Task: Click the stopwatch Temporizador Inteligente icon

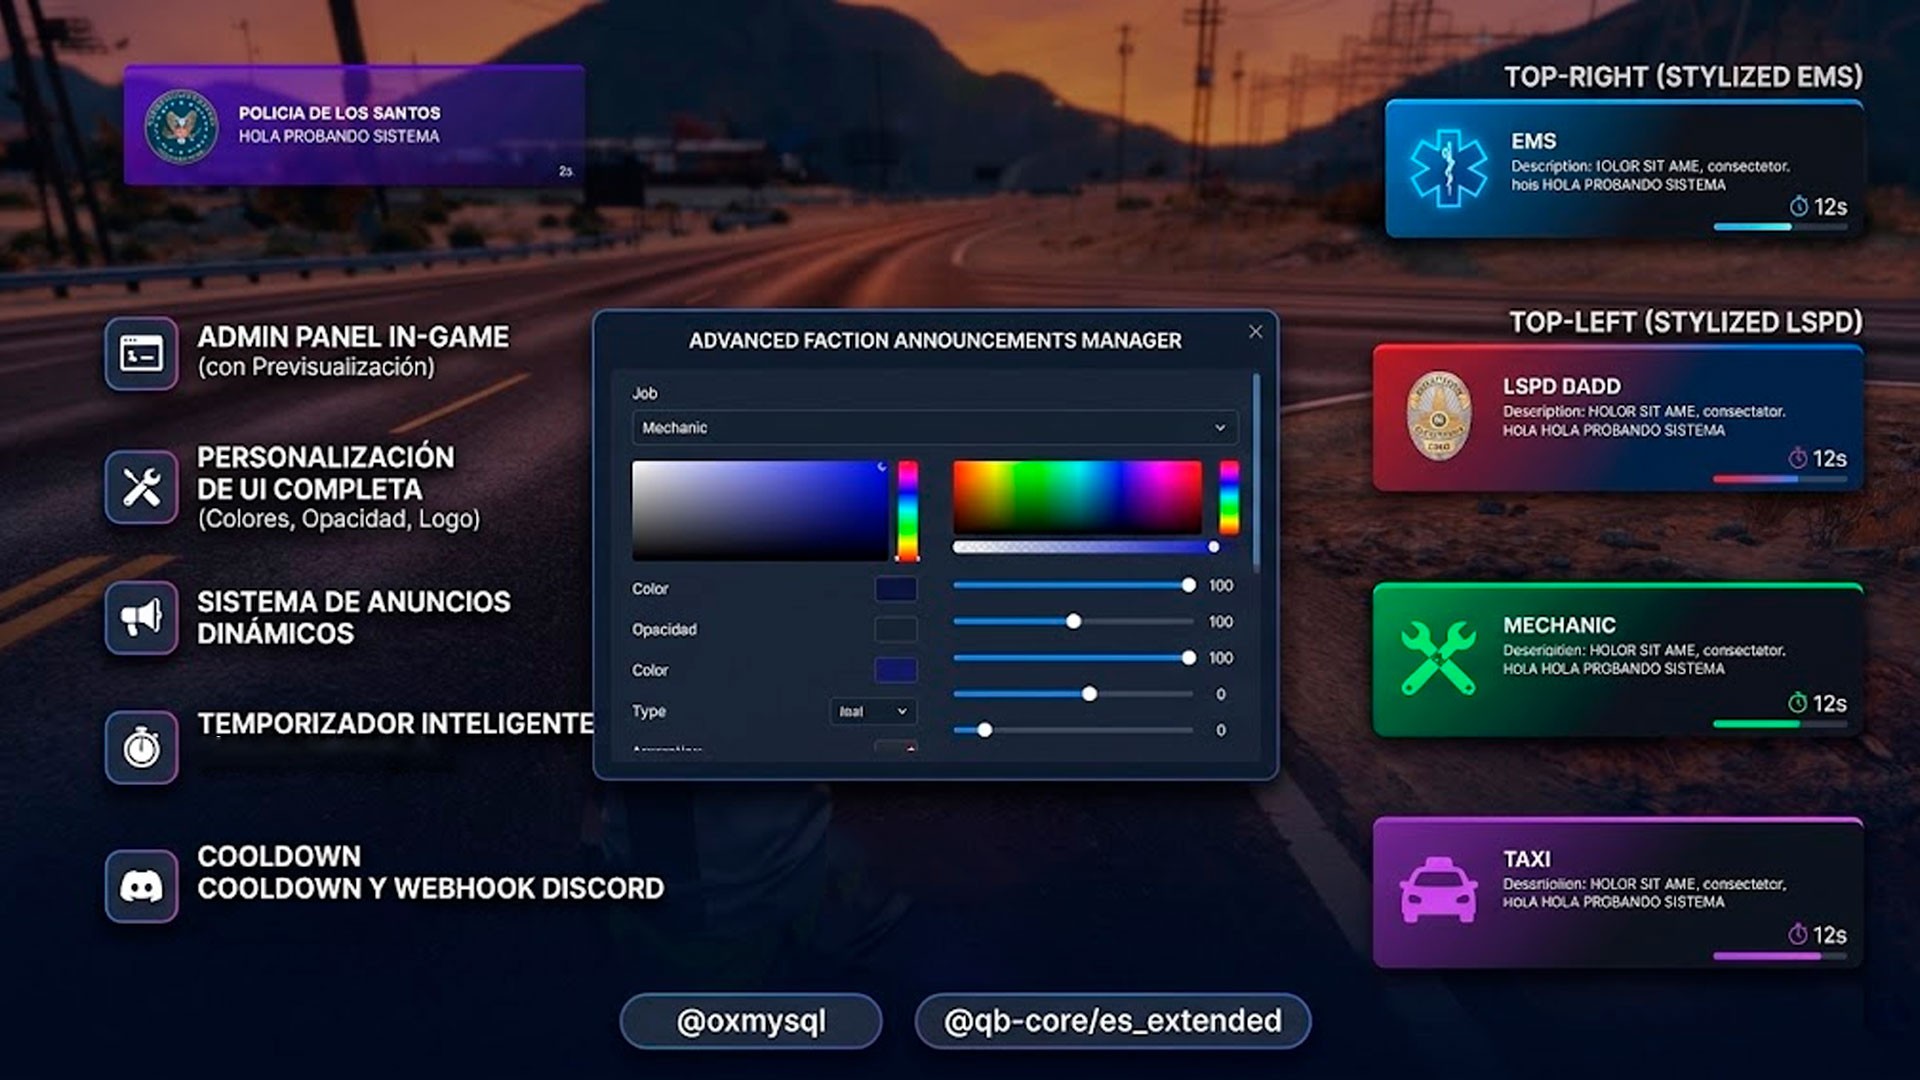Action: (x=141, y=747)
